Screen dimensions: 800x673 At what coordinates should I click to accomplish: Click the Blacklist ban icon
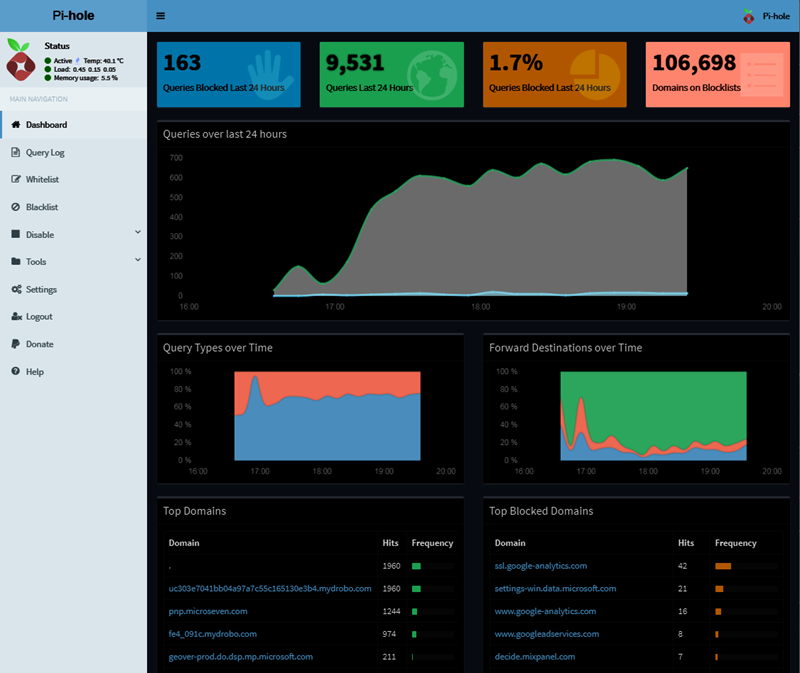pyautogui.click(x=16, y=207)
